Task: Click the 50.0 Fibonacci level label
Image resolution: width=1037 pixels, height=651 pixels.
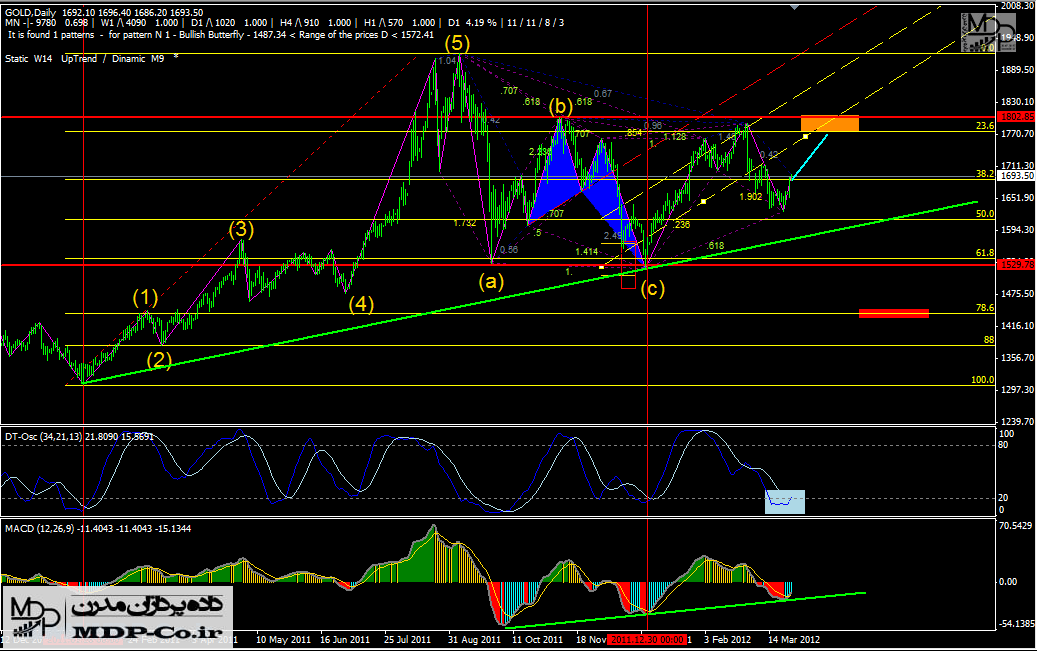Action: click(985, 214)
